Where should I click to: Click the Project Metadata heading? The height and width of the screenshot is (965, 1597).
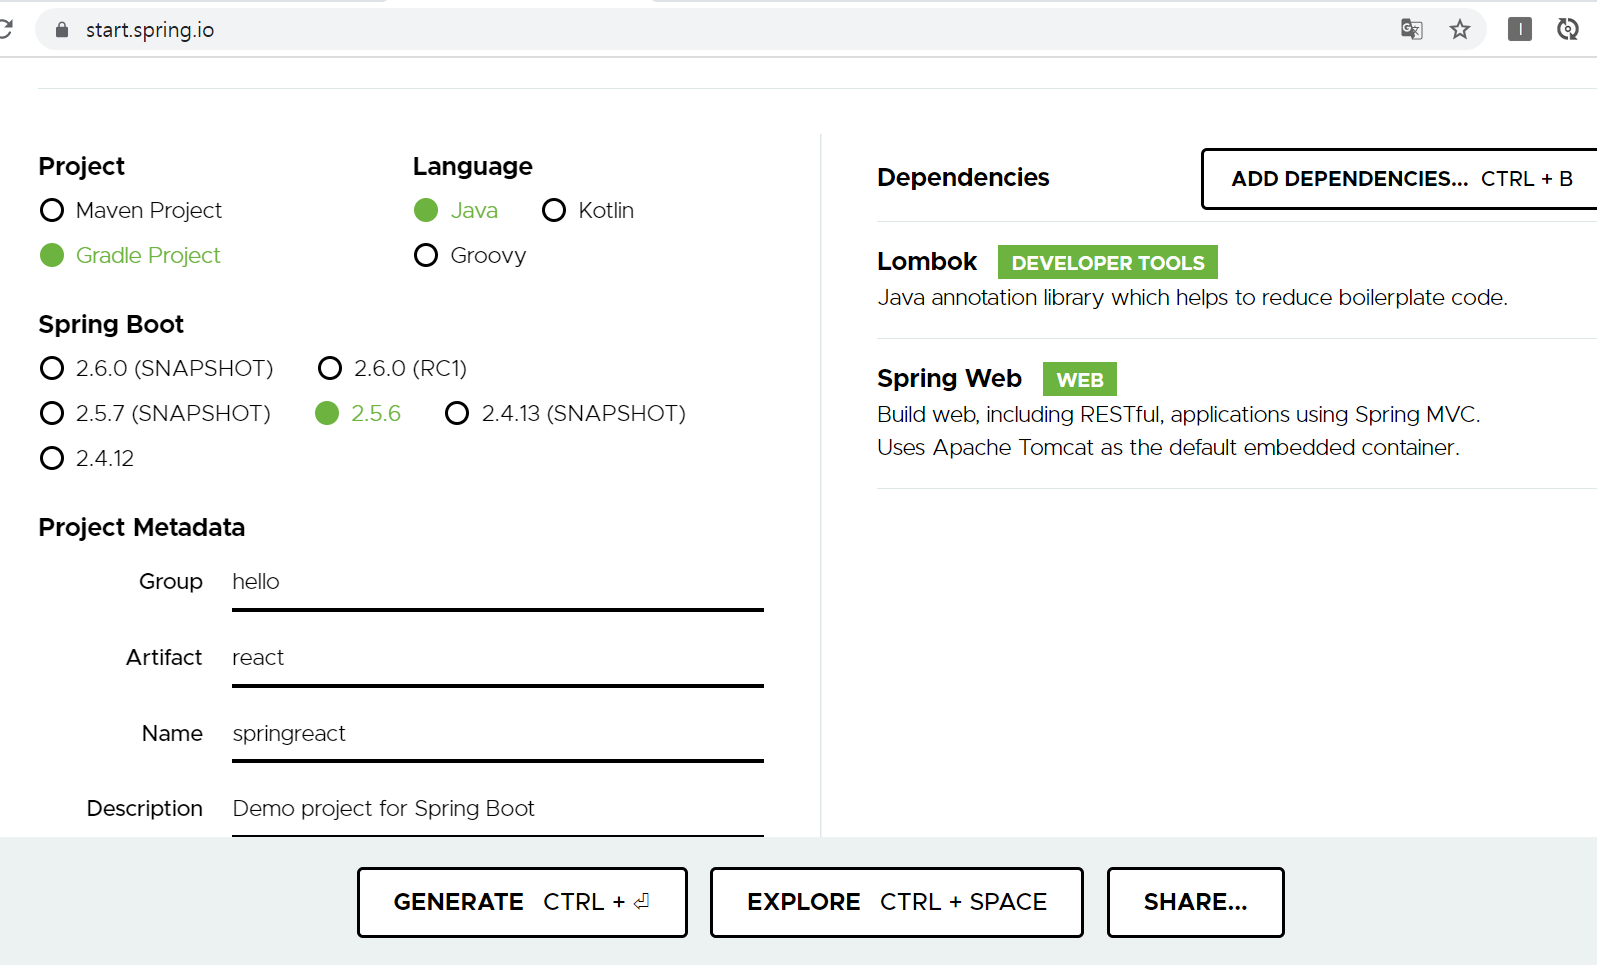click(x=141, y=527)
